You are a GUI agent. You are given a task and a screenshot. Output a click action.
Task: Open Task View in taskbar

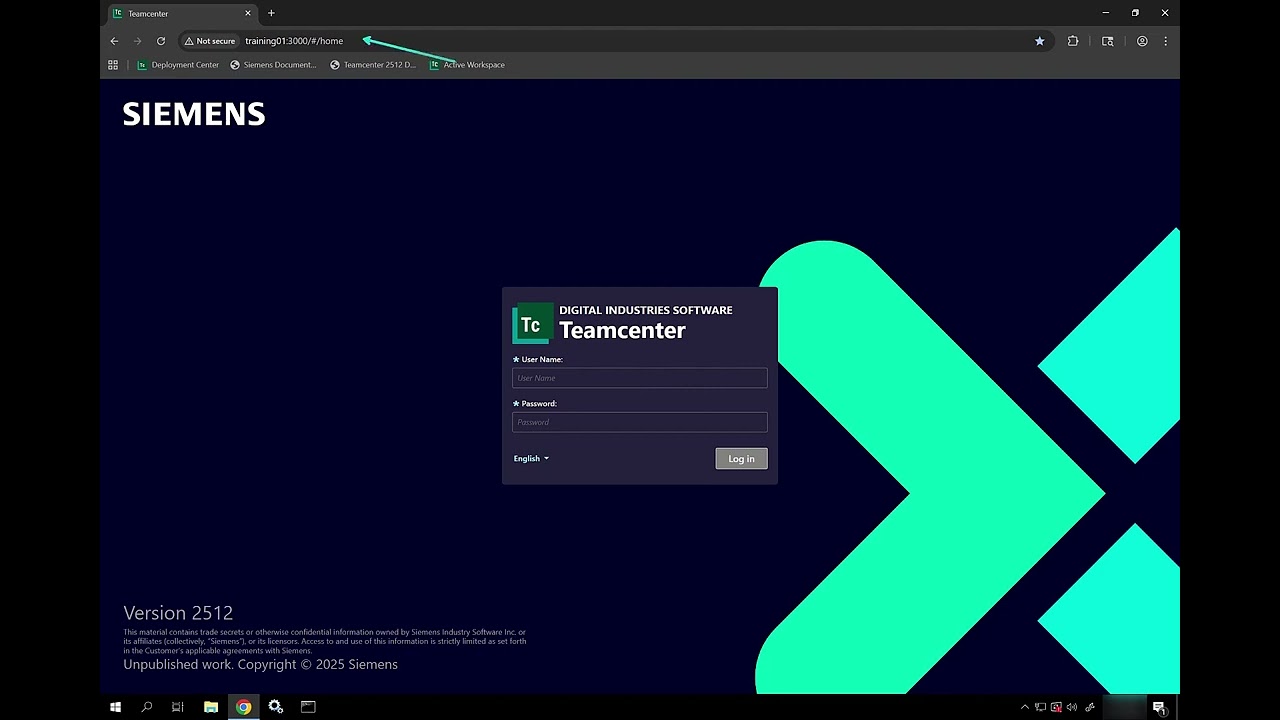(178, 707)
